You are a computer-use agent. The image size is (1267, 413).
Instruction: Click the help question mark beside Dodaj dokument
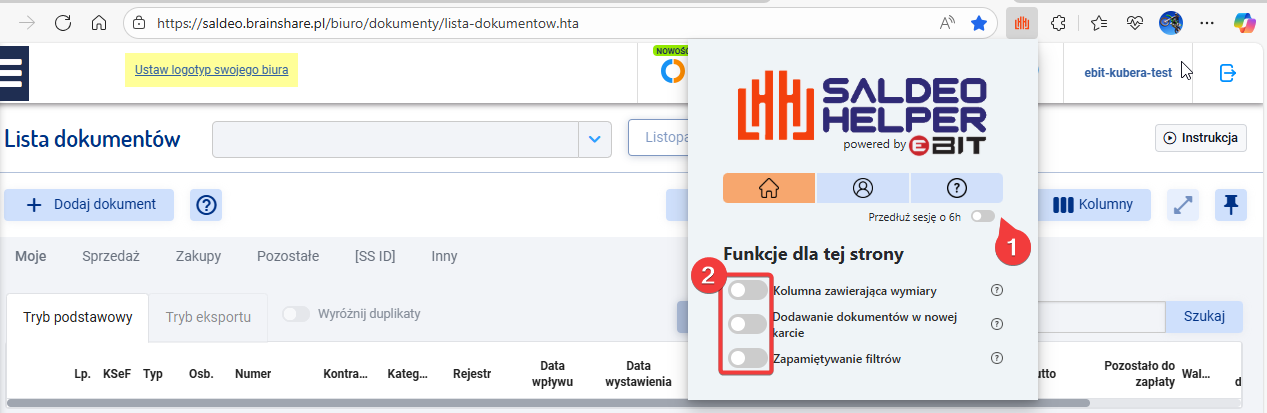pos(206,205)
